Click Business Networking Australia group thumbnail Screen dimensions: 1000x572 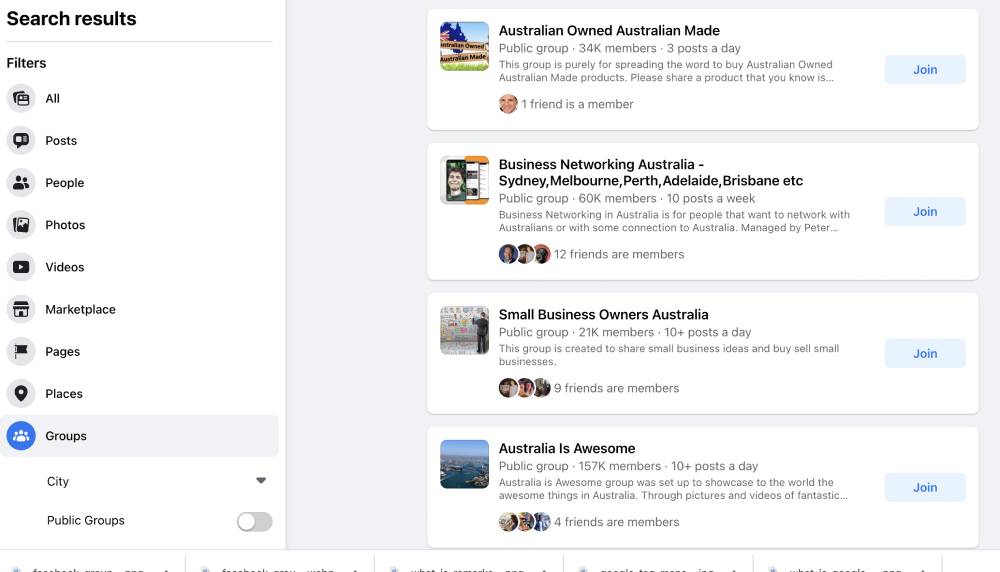464,180
